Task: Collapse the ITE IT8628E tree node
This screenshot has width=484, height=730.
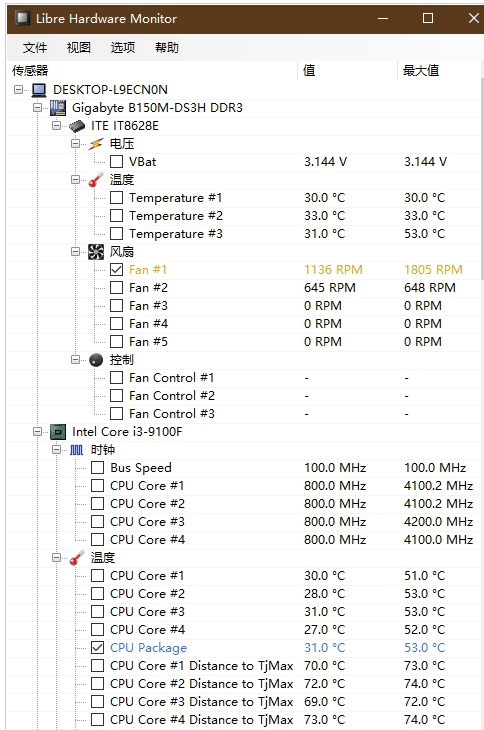Action: click(x=56, y=126)
